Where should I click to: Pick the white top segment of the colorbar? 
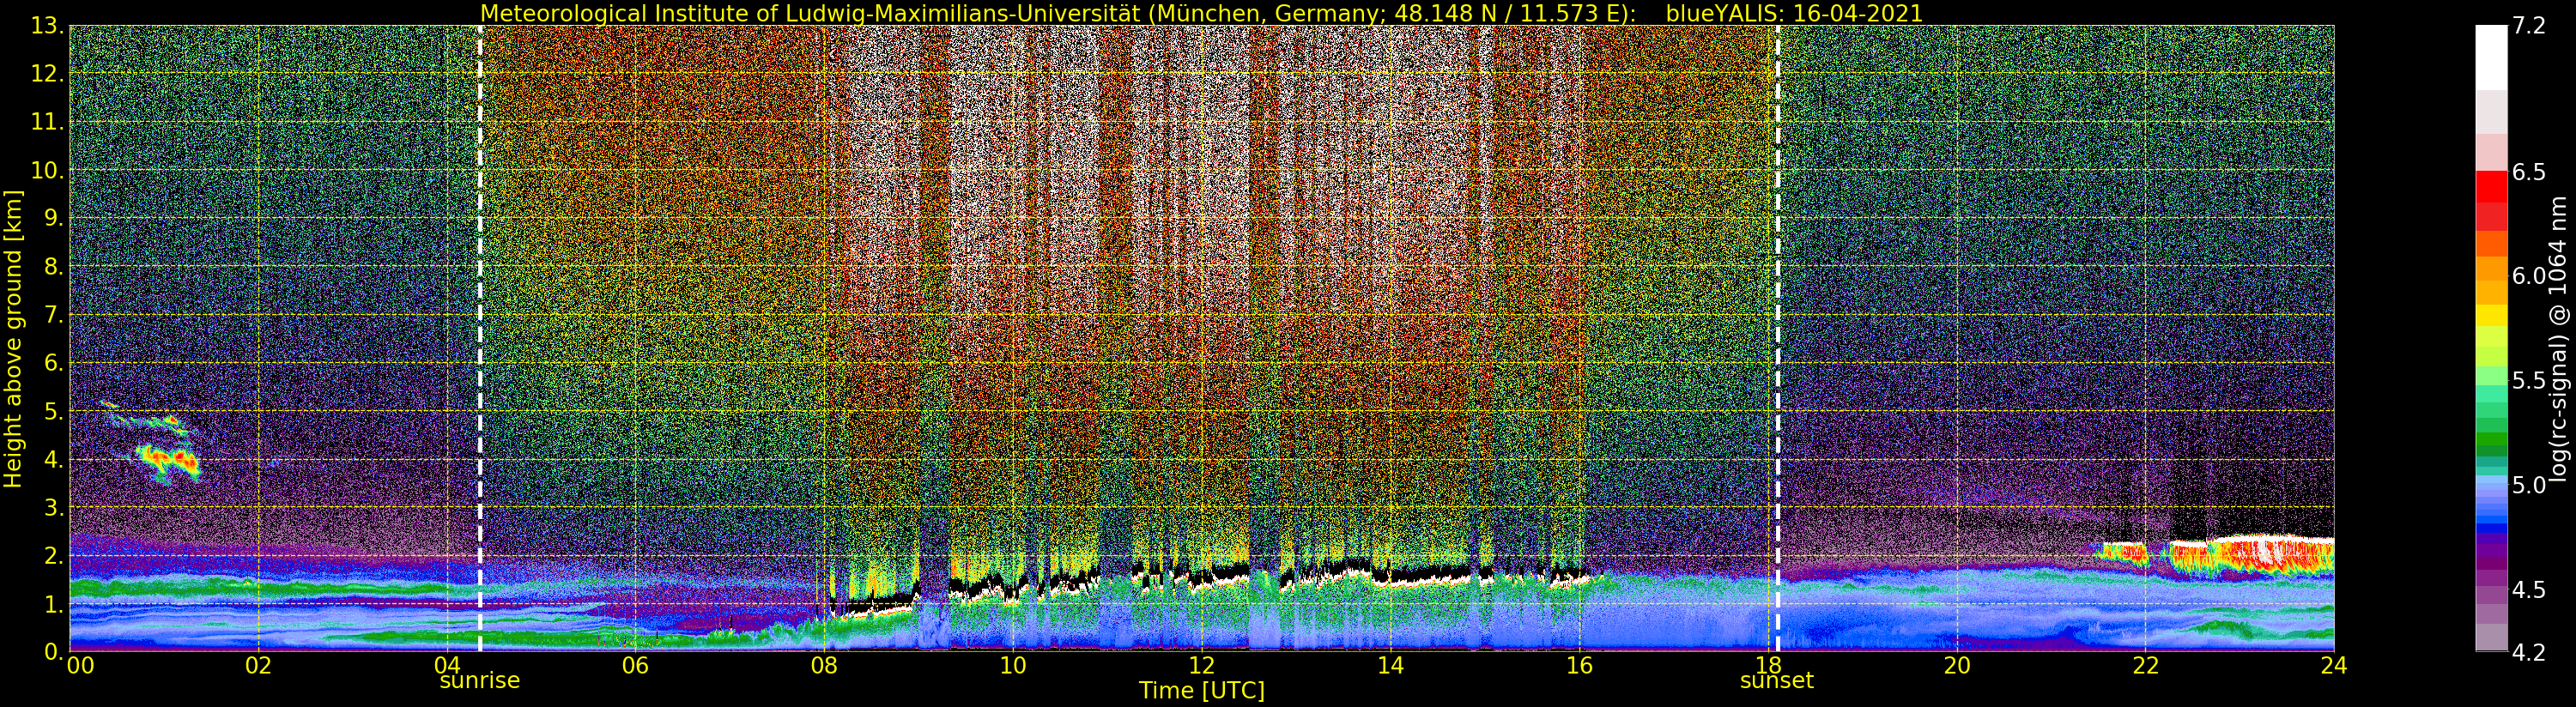point(2491,57)
